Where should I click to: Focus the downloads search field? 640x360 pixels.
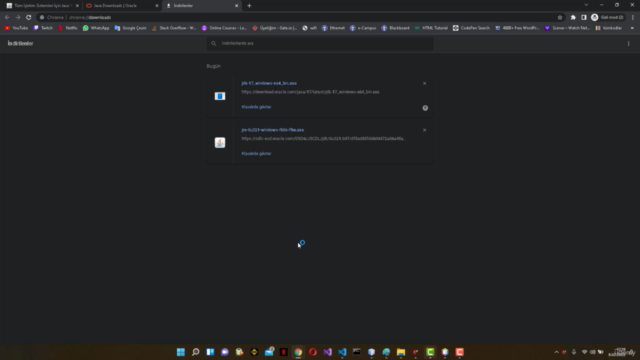(x=320, y=43)
